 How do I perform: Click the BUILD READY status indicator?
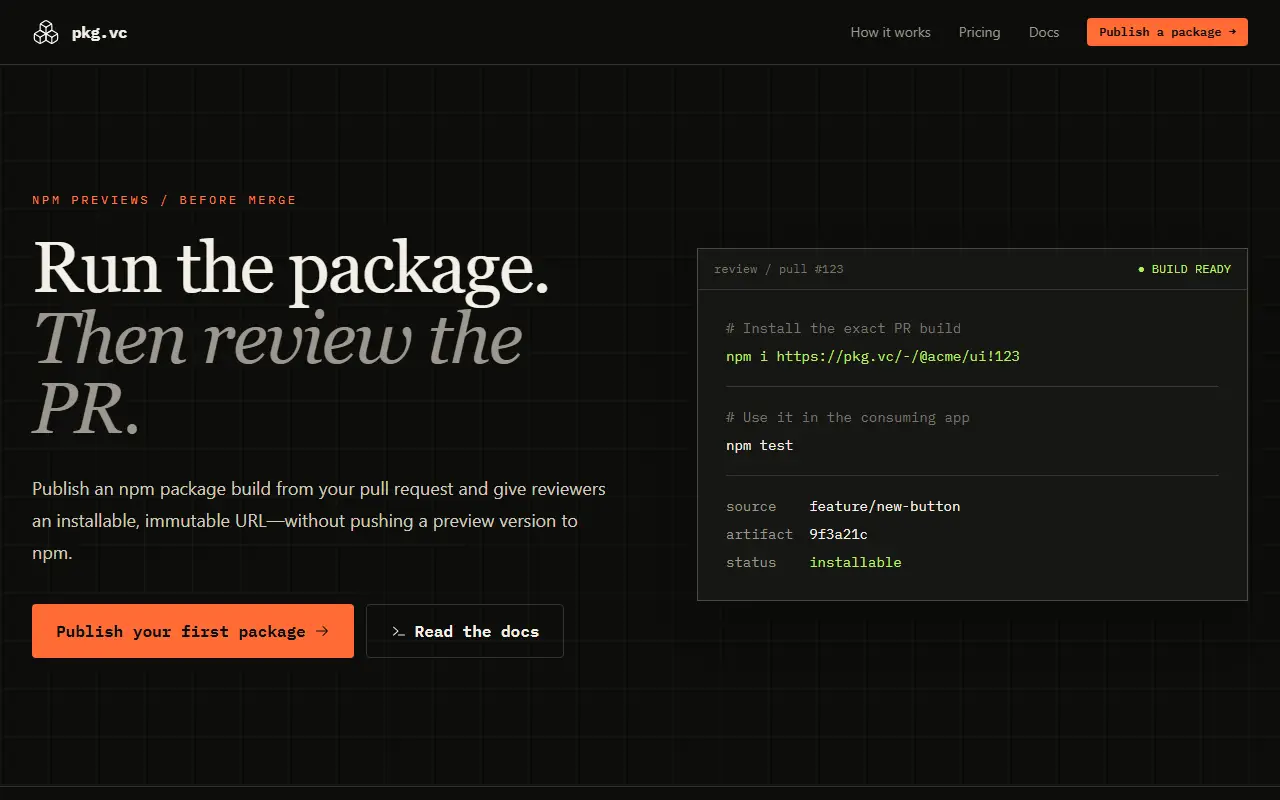tap(1184, 269)
